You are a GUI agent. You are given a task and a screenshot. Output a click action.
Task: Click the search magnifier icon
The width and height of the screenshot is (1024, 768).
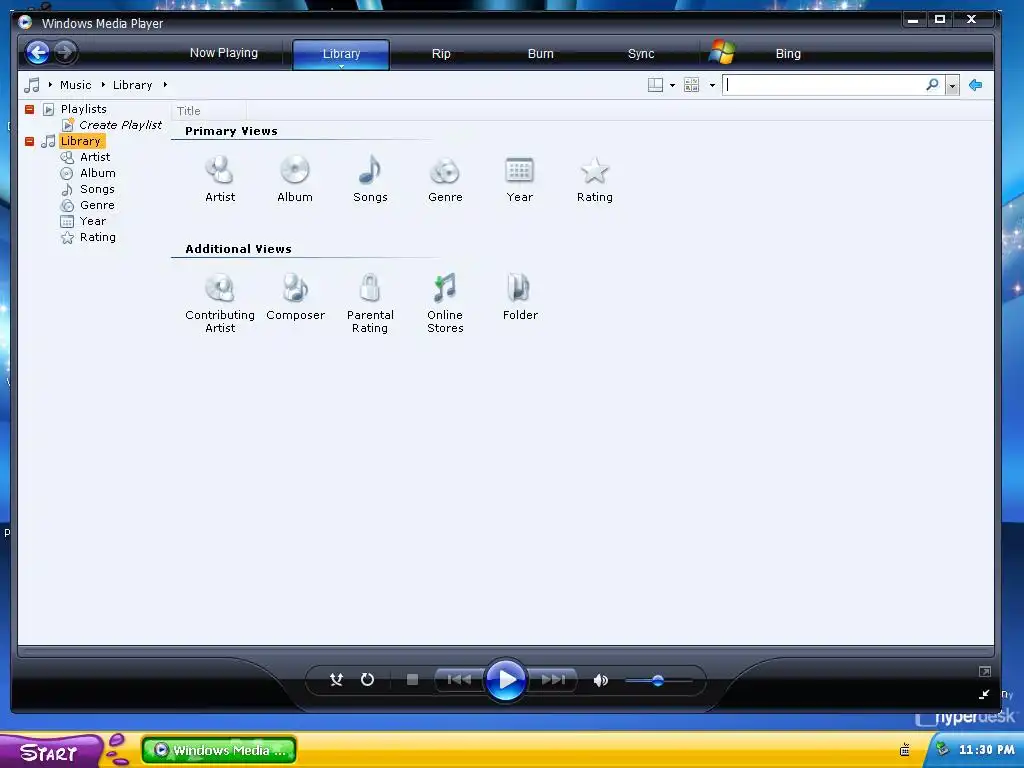(933, 84)
